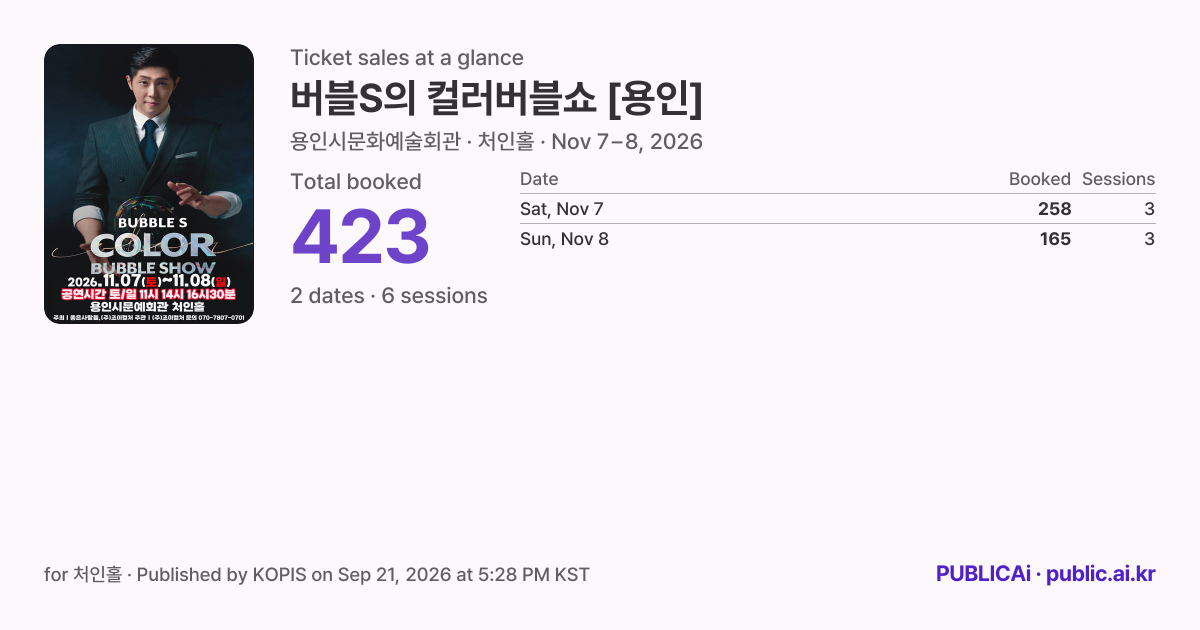Click the total booked number 423
Screen dimensions: 1200x630
(360, 237)
